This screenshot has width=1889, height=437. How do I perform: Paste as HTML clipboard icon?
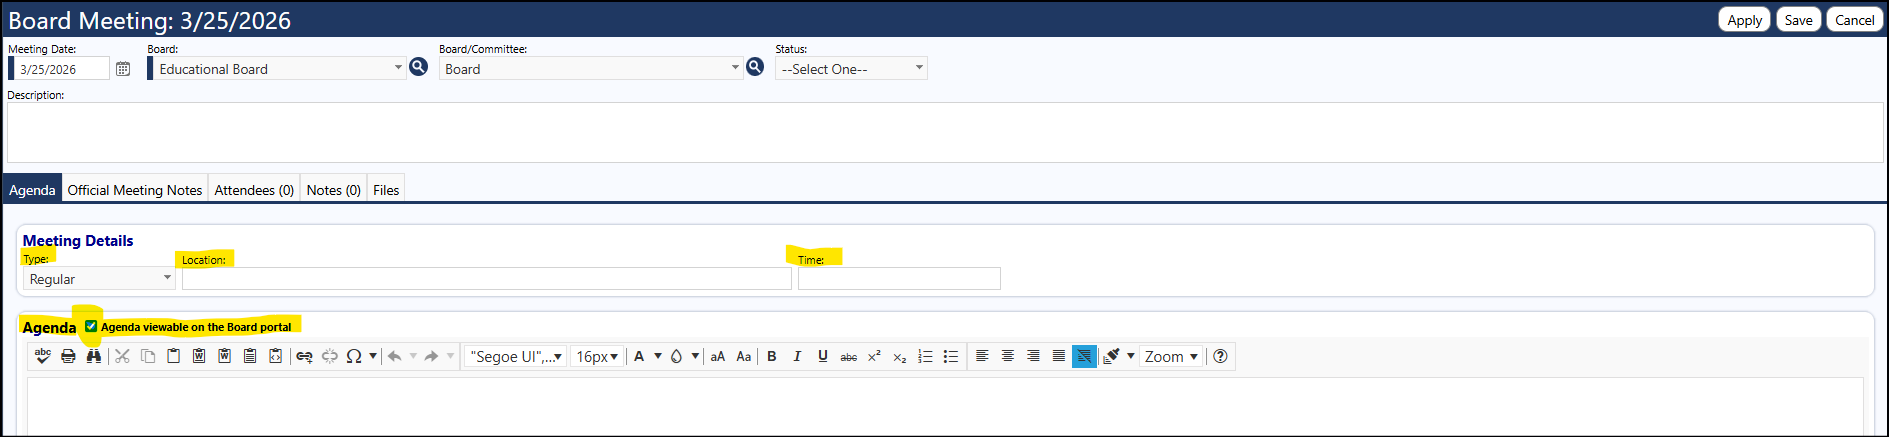(275, 356)
